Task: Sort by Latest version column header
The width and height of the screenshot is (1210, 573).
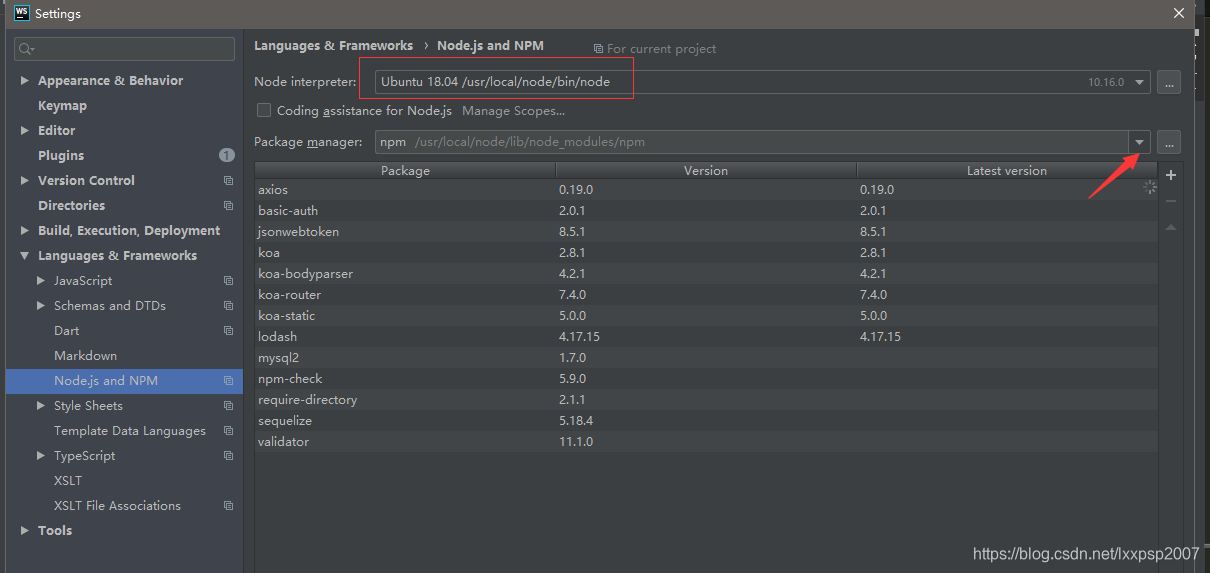Action: pos(1007,171)
